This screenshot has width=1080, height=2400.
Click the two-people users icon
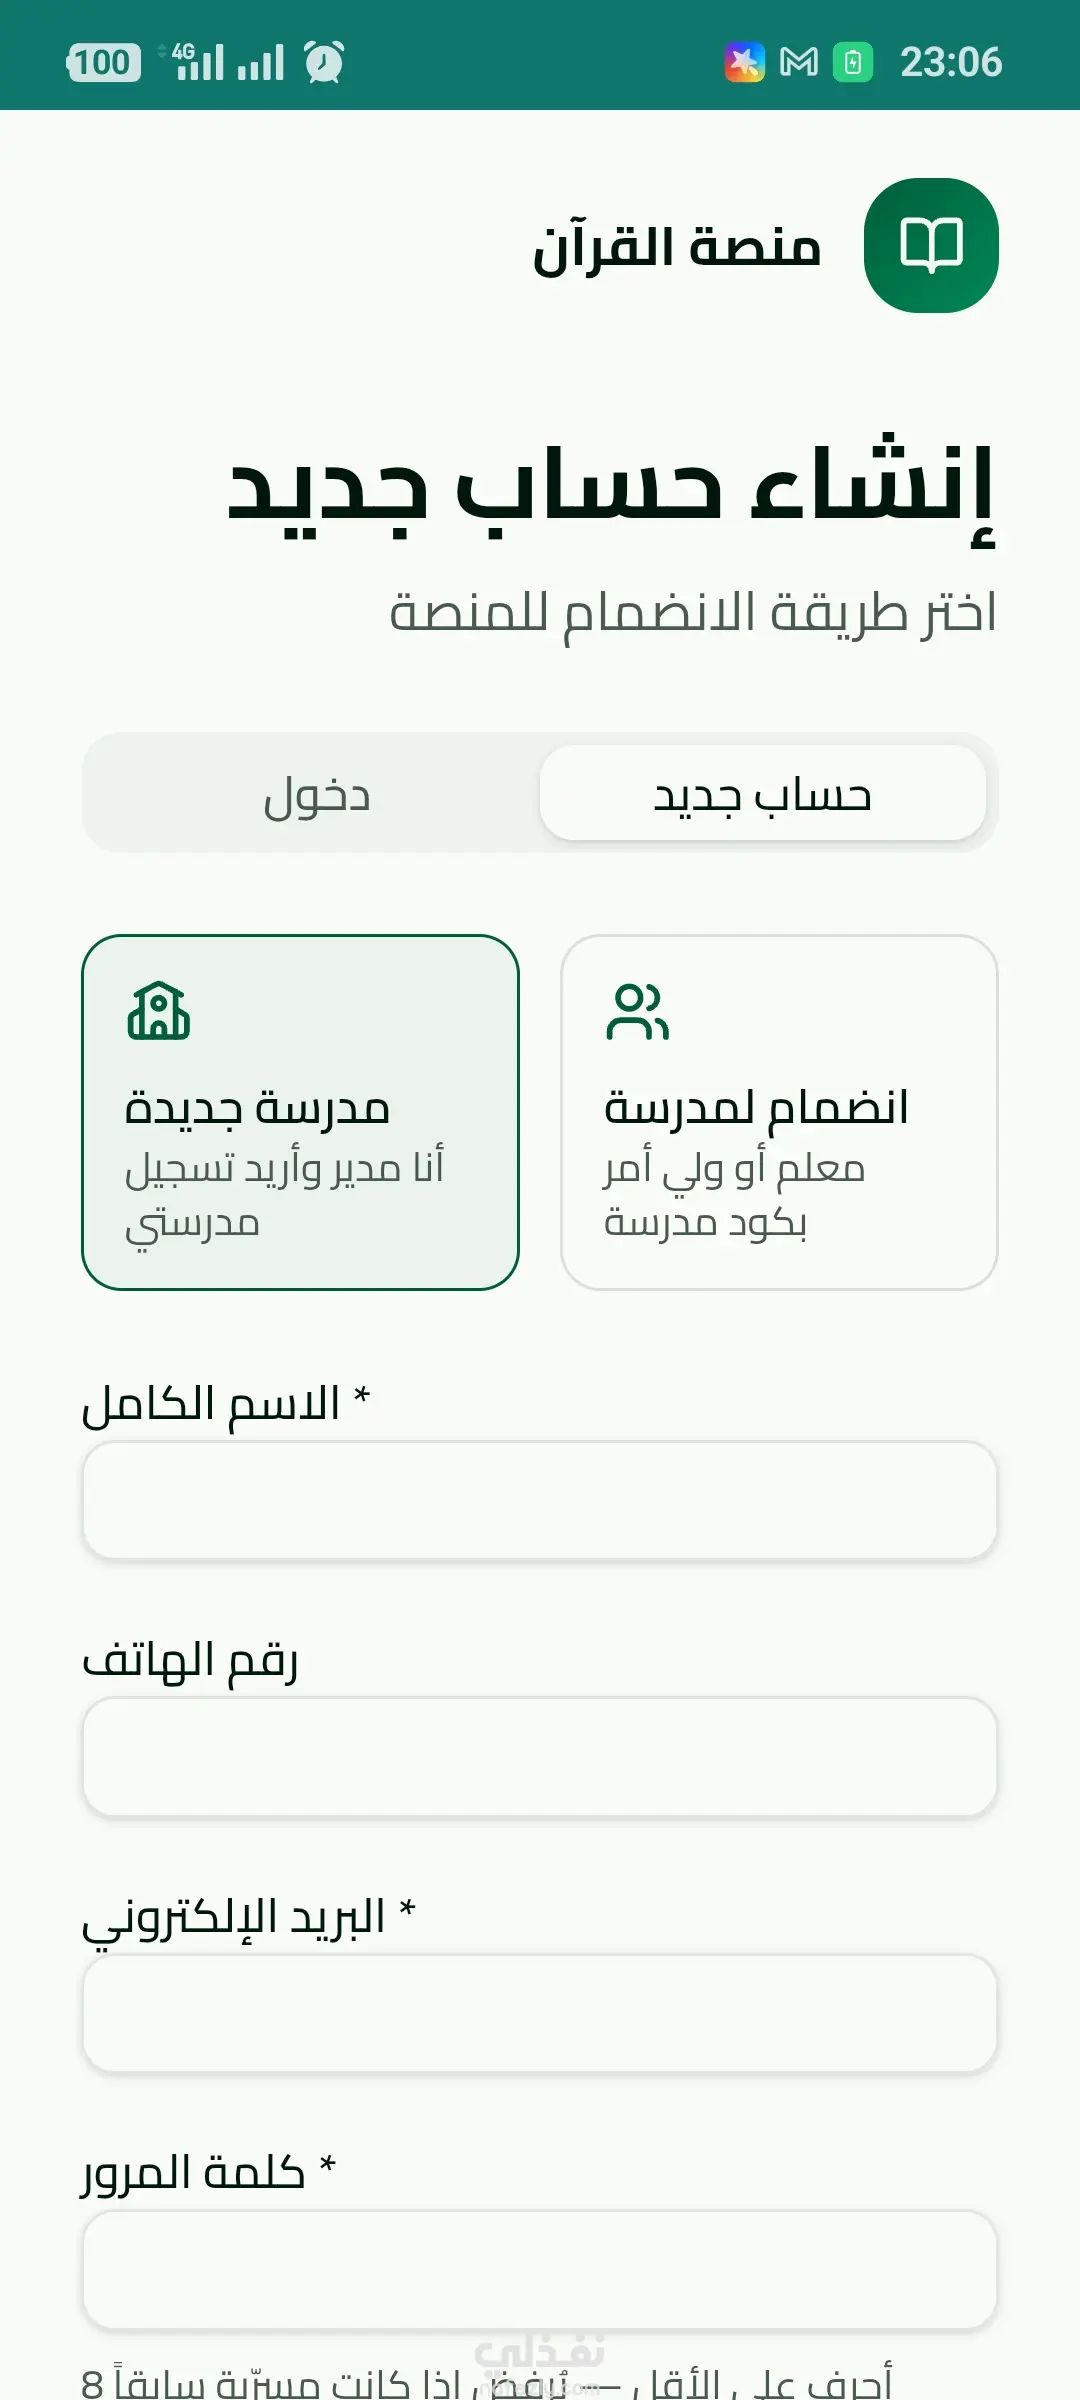pyautogui.click(x=637, y=1011)
